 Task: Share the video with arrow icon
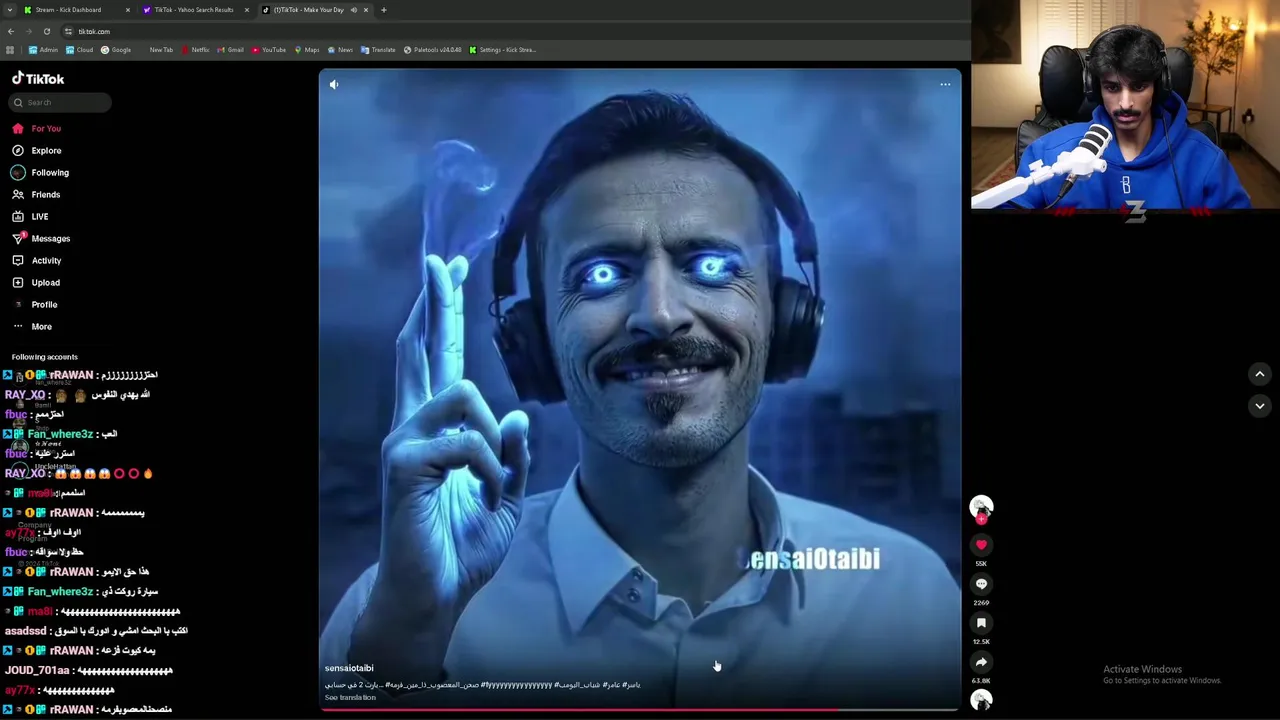pyautogui.click(x=981, y=662)
